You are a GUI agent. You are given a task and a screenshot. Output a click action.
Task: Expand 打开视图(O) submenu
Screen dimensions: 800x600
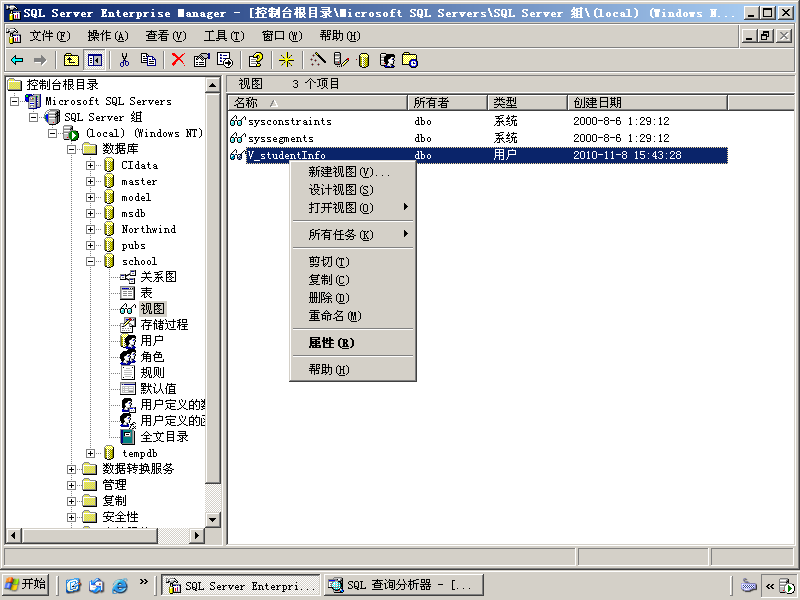coord(353,208)
